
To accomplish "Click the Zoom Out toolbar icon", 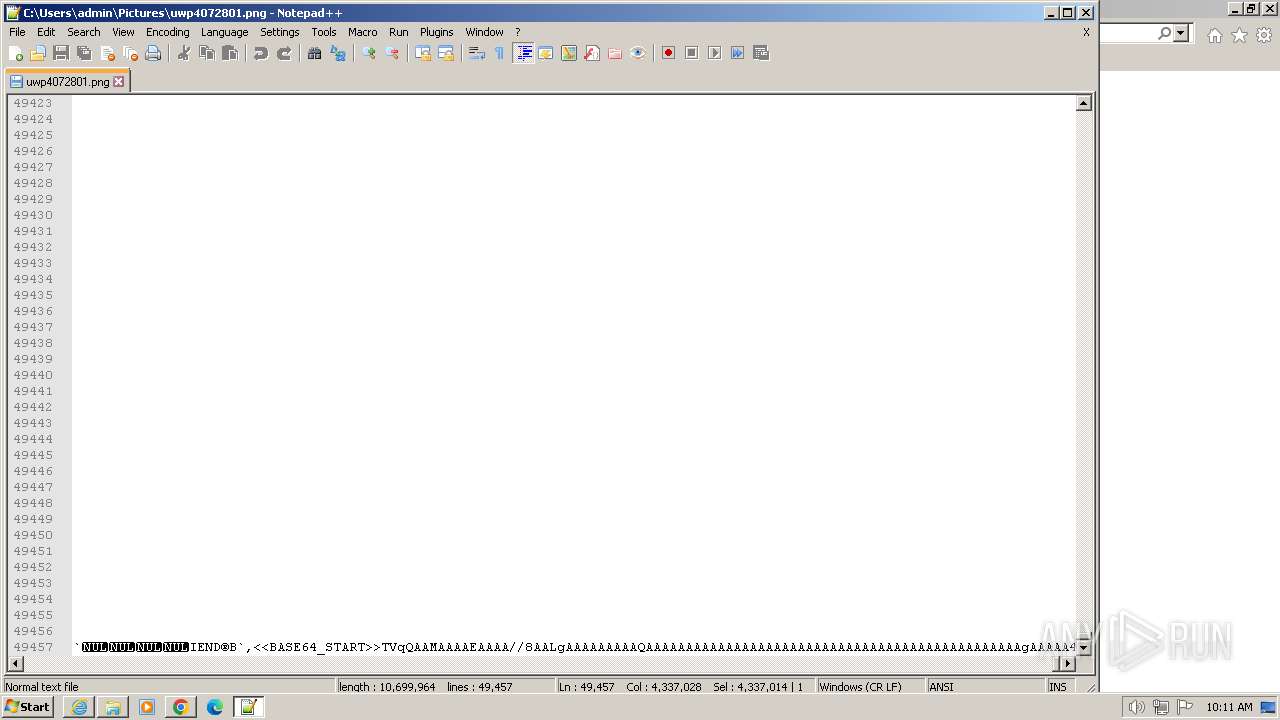I will tap(392, 53).
